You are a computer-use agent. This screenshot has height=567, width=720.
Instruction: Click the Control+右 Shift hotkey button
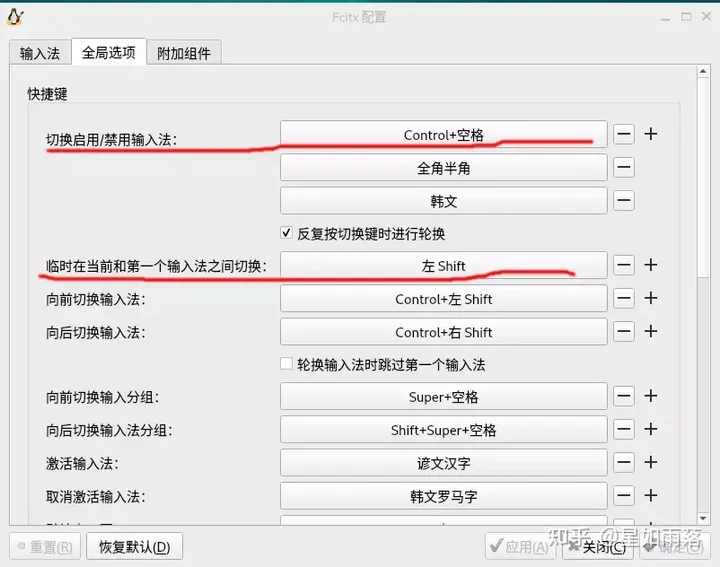(444, 331)
